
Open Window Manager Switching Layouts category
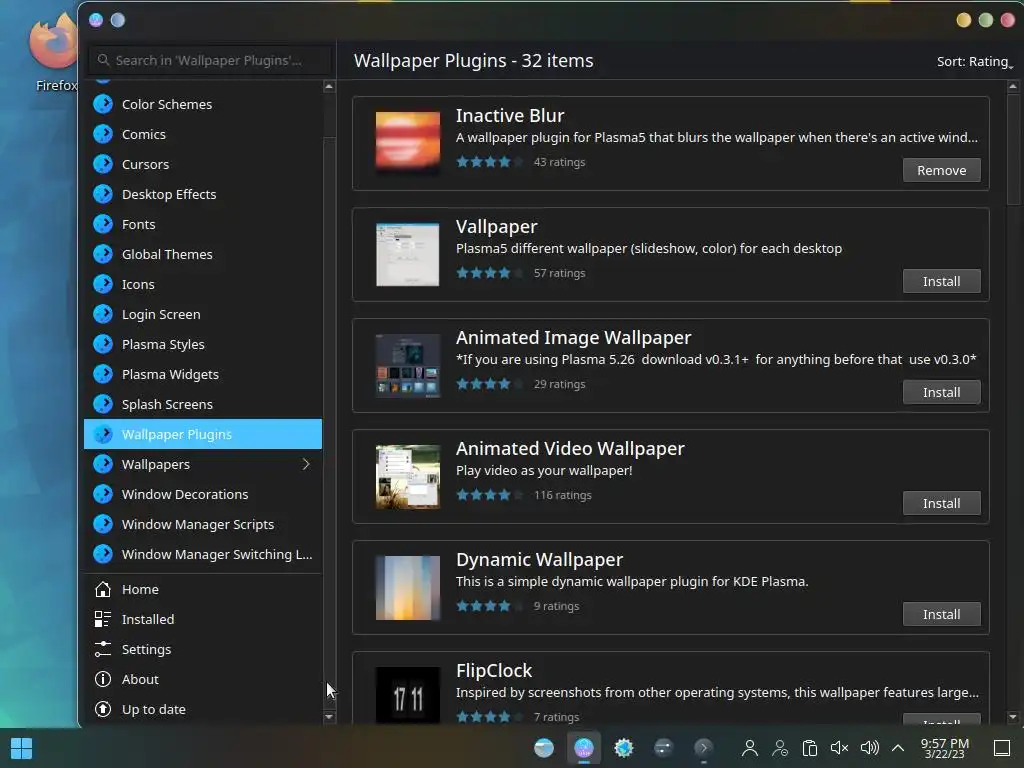pyautogui.click(x=203, y=554)
